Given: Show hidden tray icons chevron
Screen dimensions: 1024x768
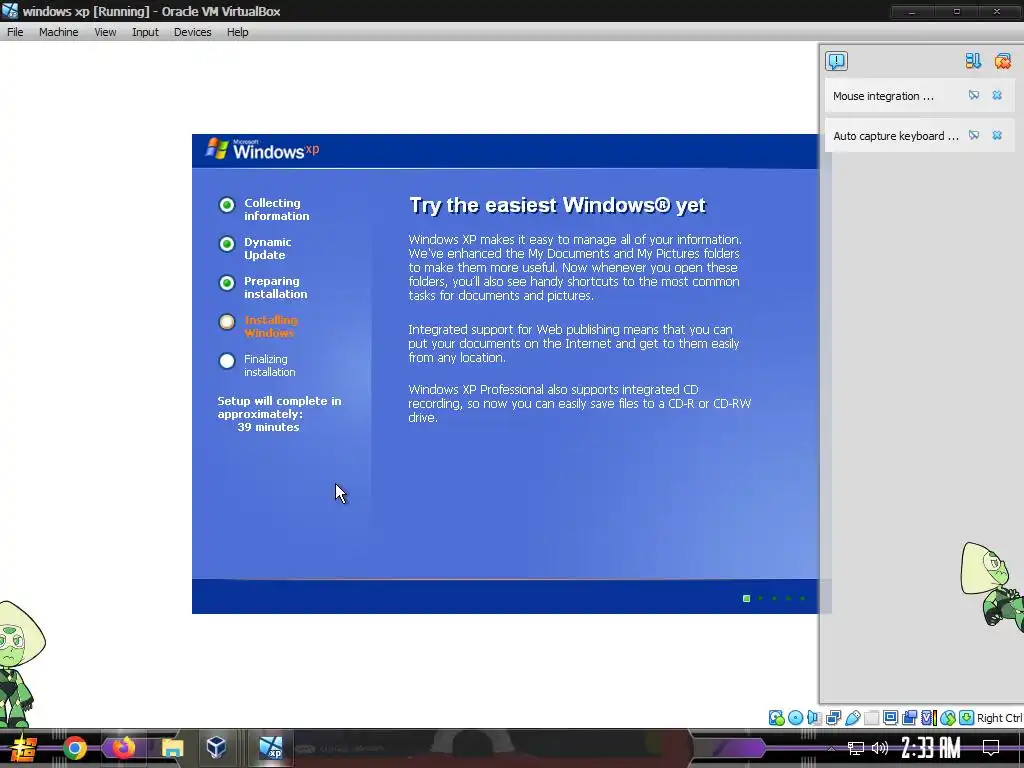Looking at the screenshot, I should coord(831,748).
